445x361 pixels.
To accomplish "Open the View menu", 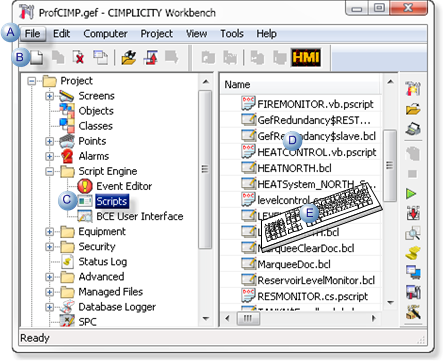I will (196, 34).
